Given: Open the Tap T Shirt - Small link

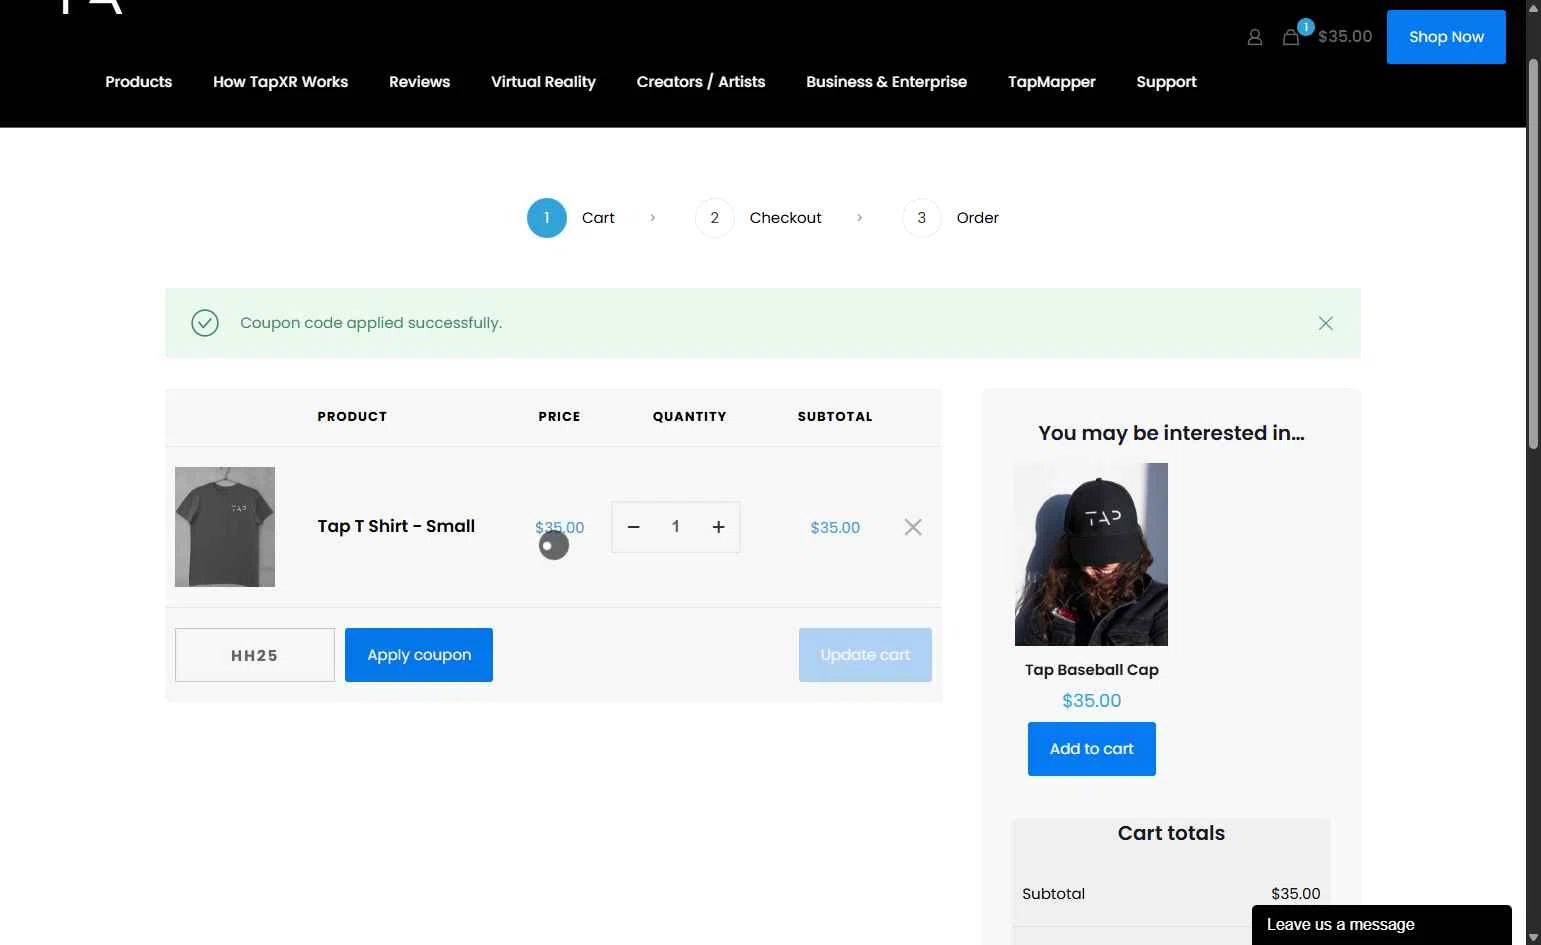Looking at the screenshot, I should (396, 526).
